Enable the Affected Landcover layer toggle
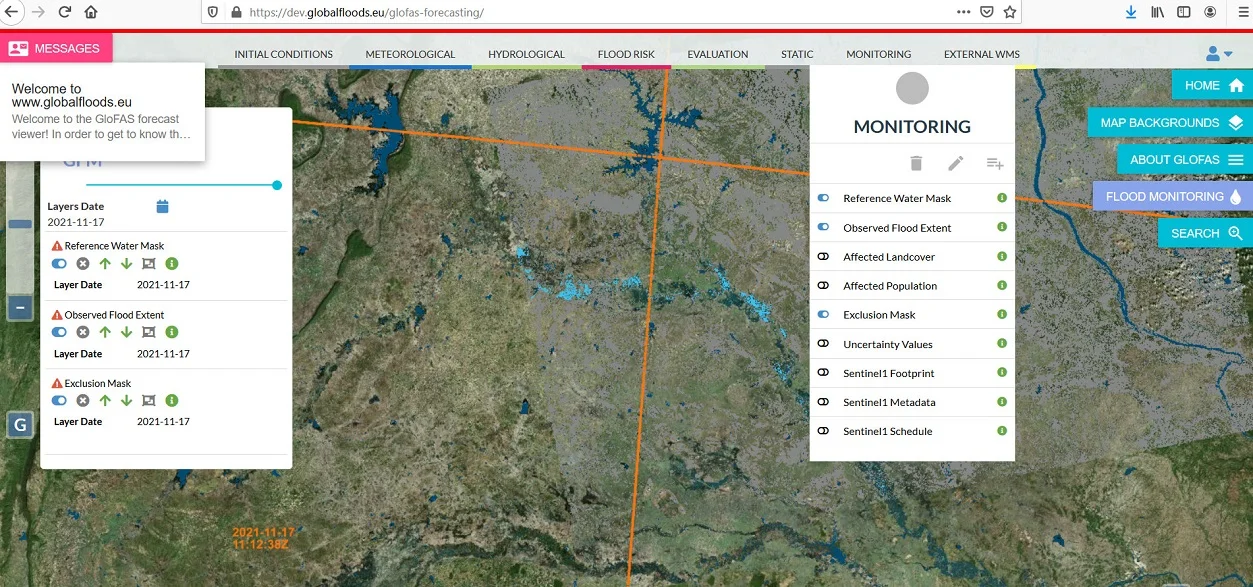This screenshot has height=587, width=1253. 823,257
